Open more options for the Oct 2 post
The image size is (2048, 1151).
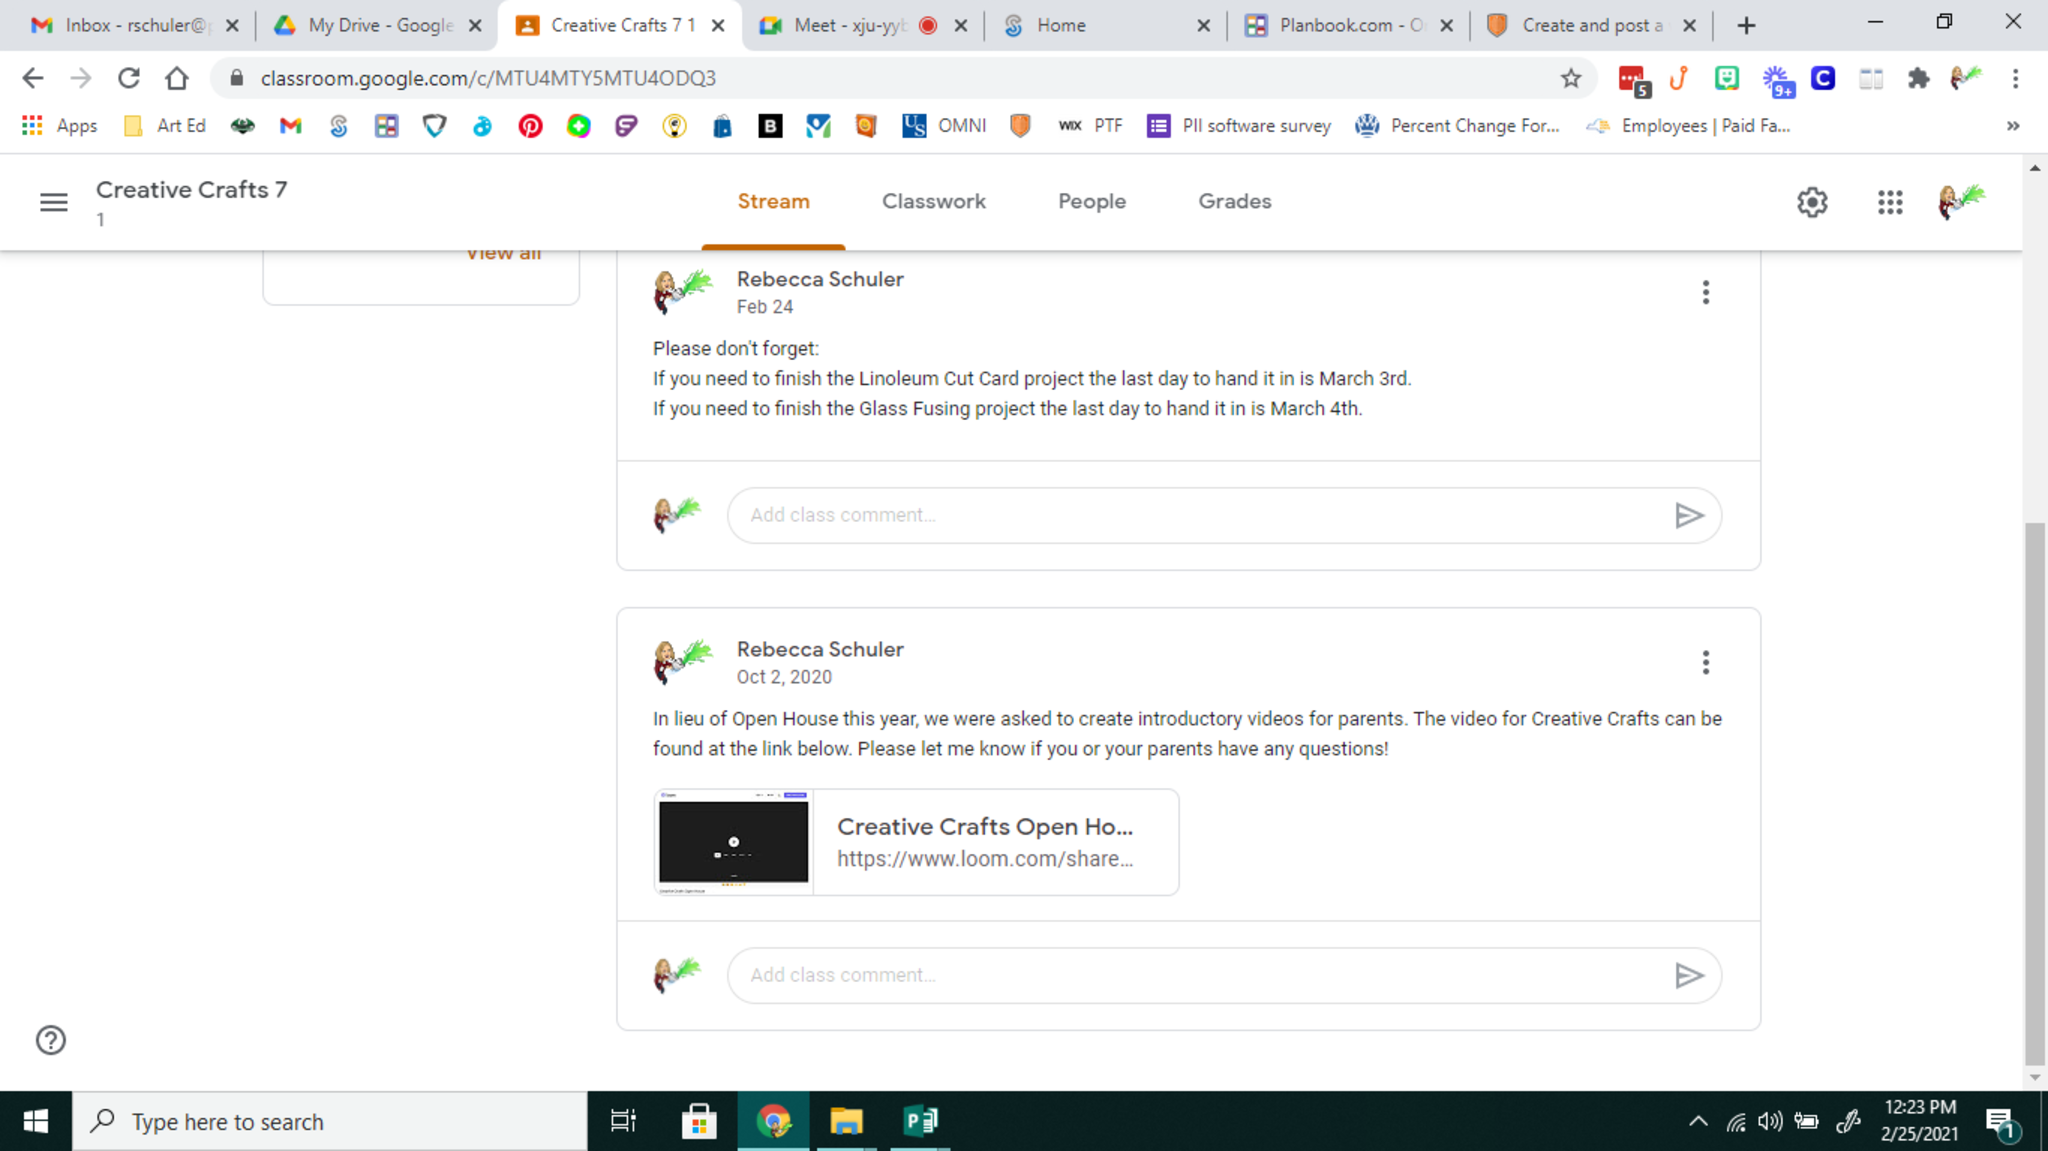click(x=1705, y=662)
